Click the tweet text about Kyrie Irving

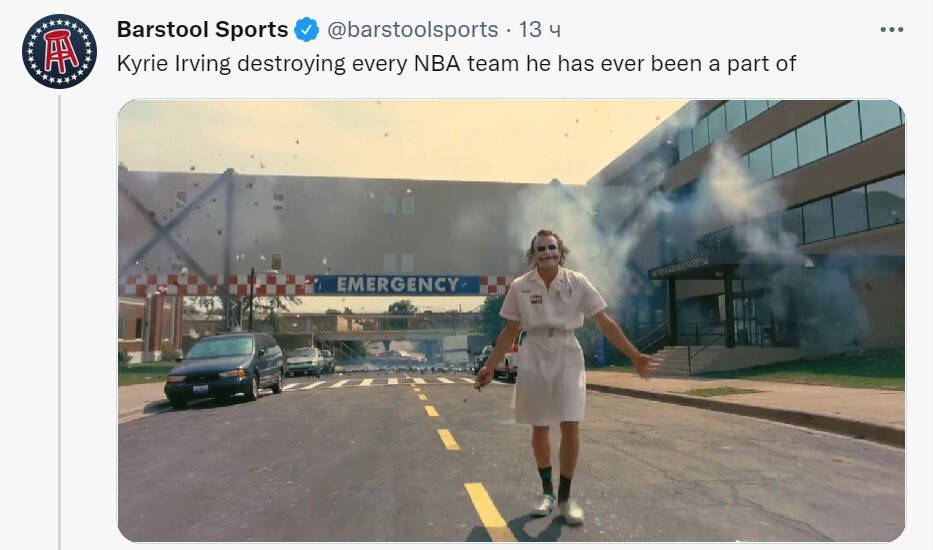[x=456, y=64]
